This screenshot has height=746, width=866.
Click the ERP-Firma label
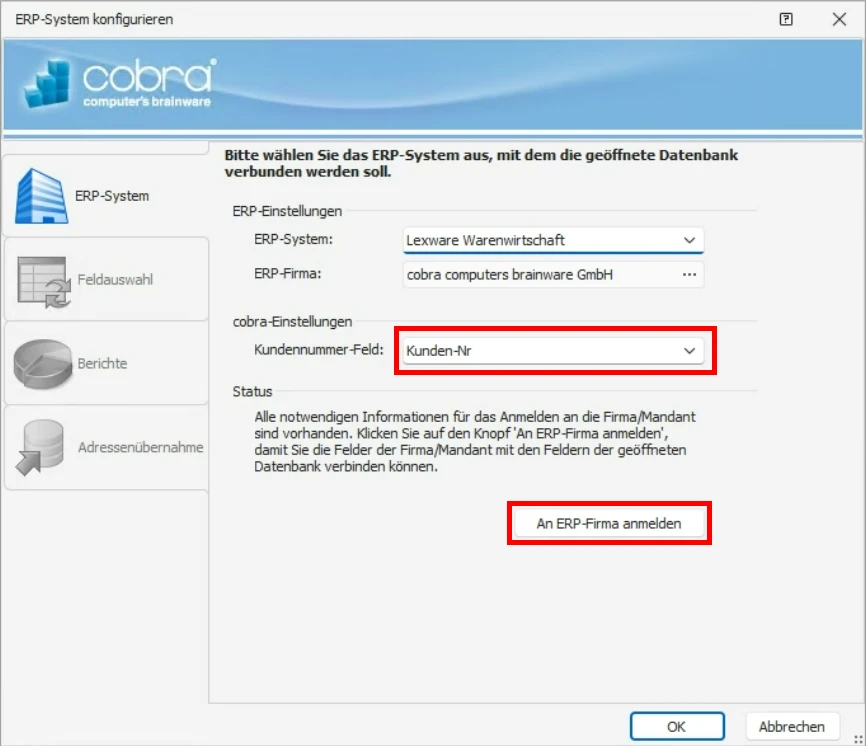point(288,274)
